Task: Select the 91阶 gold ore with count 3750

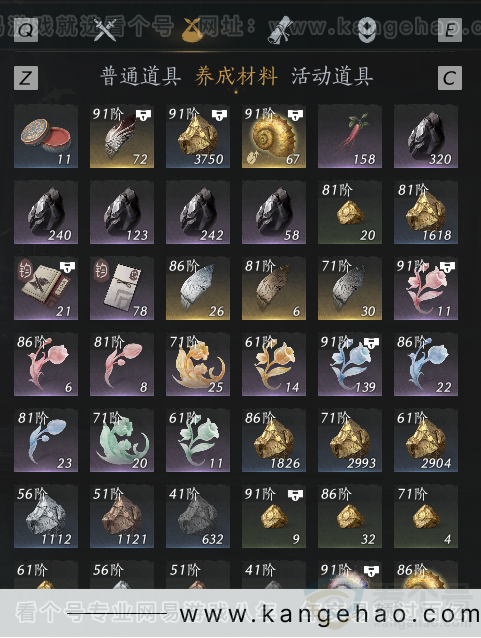Action: click(198, 136)
